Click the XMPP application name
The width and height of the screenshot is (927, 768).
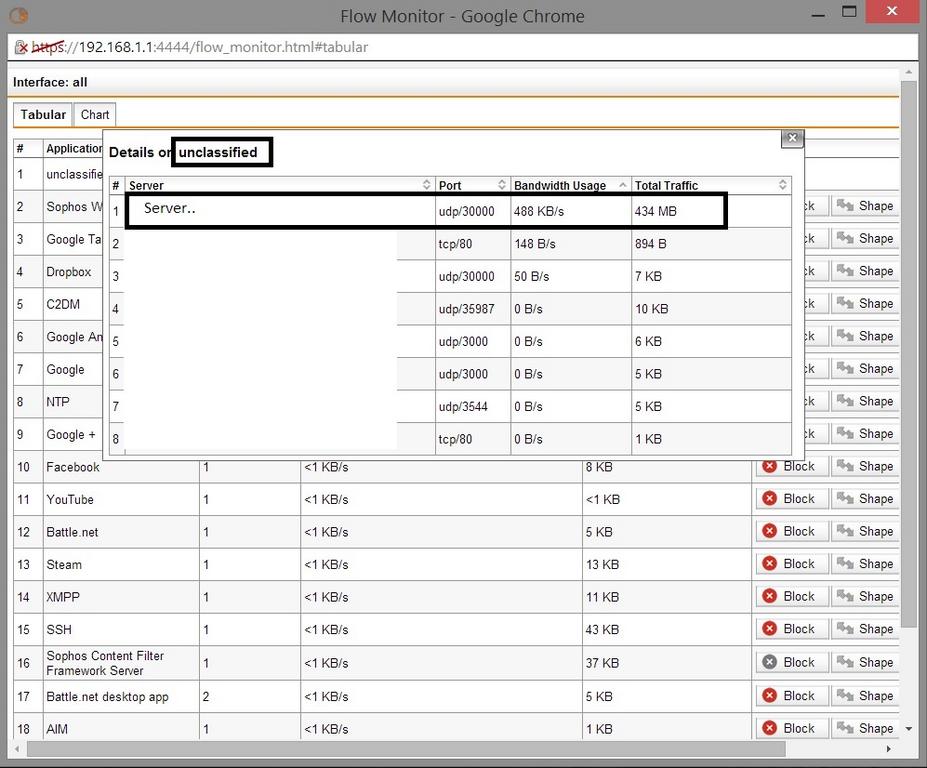tap(63, 597)
